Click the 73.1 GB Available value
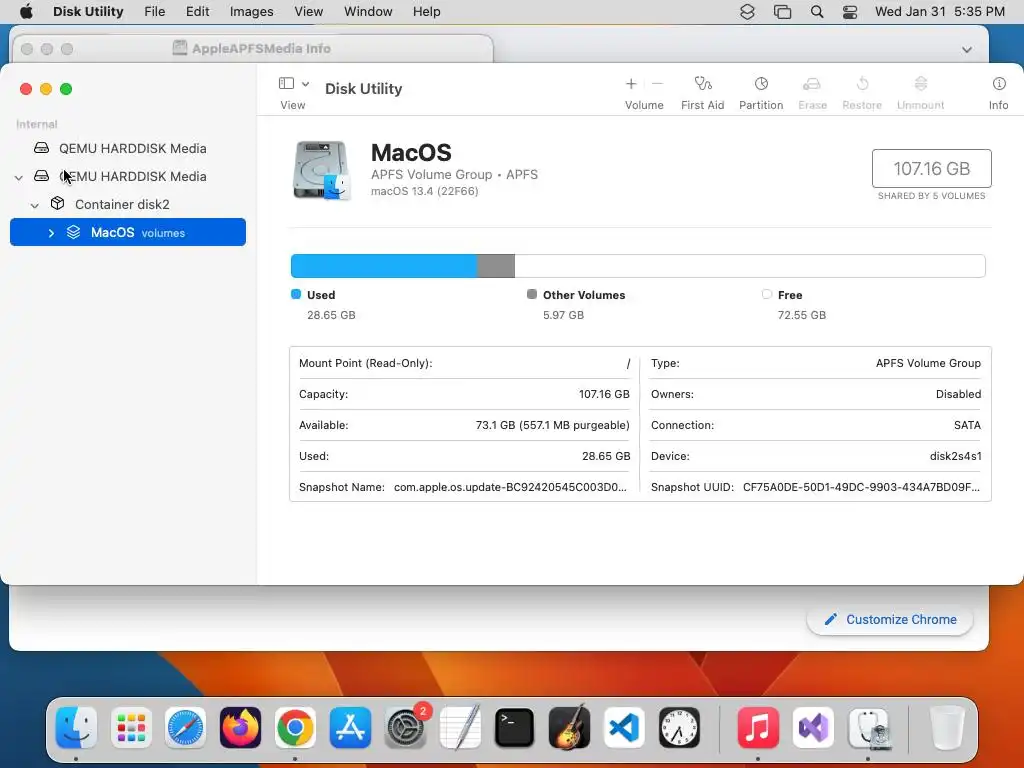Image resolution: width=1024 pixels, height=768 pixels. pyautogui.click(x=552, y=425)
